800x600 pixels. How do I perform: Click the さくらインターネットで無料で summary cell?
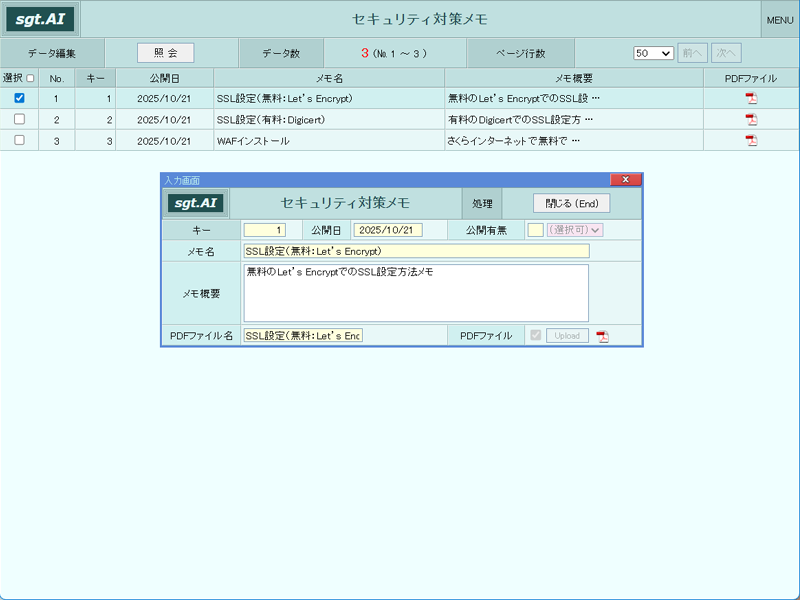tap(574, 141)
